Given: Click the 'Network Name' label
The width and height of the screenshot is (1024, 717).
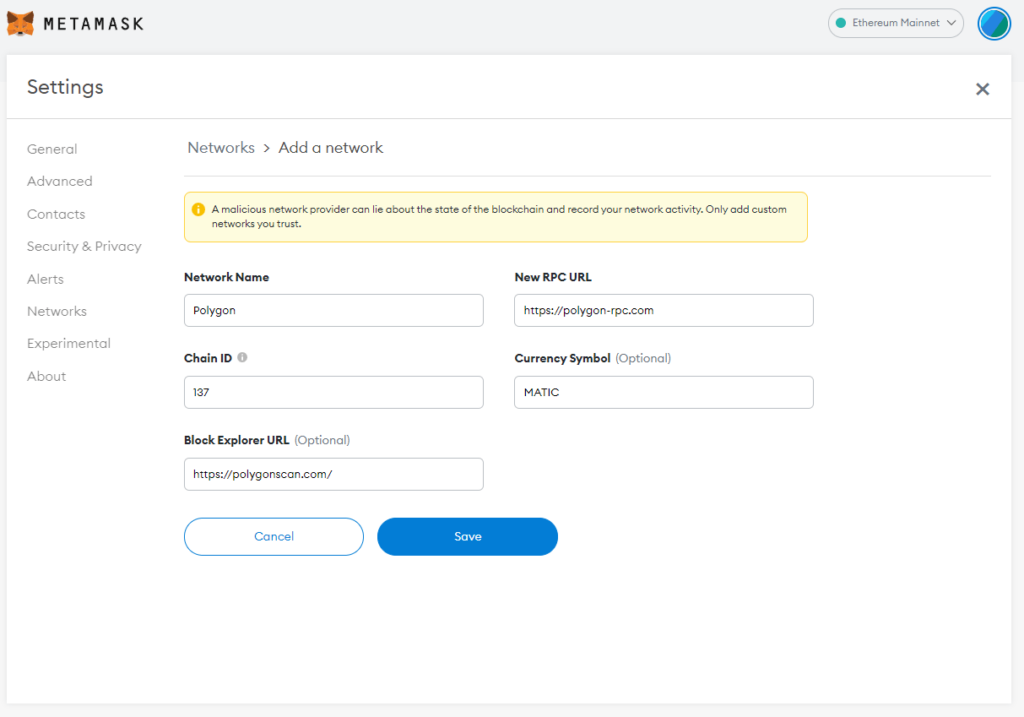Looking at the screenshot, I should 227,277.
